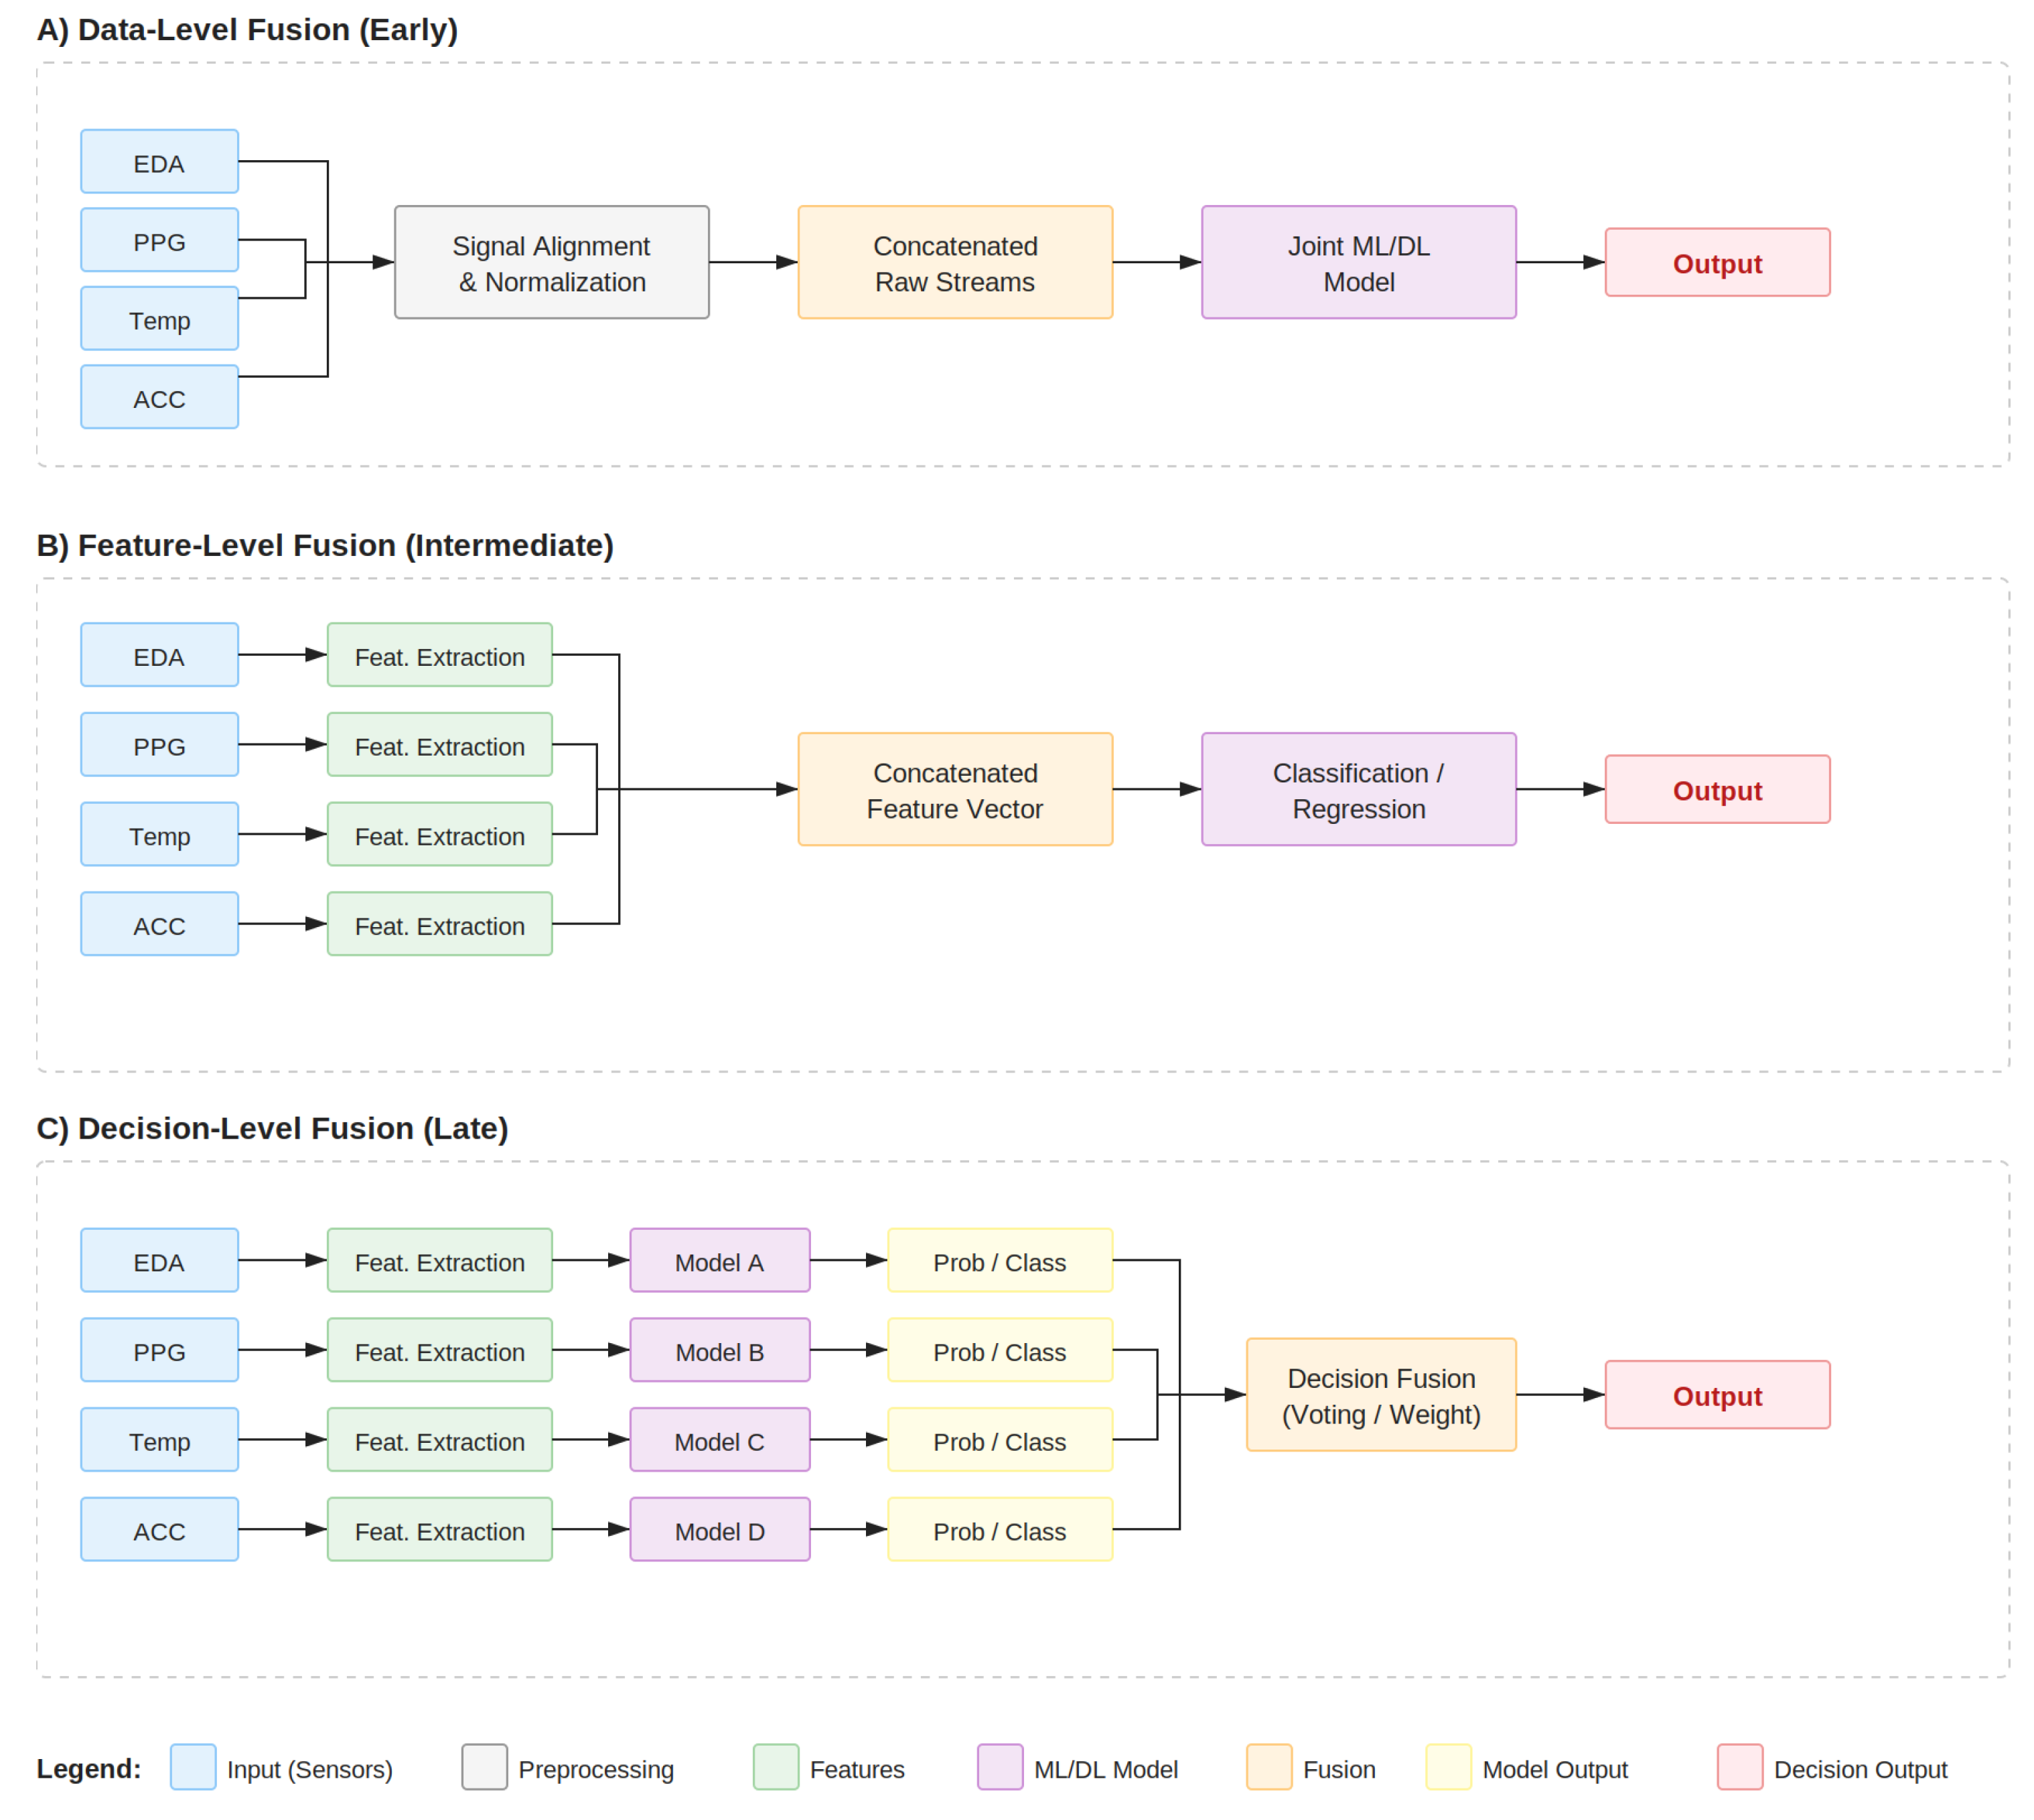Click the ML/DL Model purple legend swatch
2034x1820 pixels.
(1000, 1767)
